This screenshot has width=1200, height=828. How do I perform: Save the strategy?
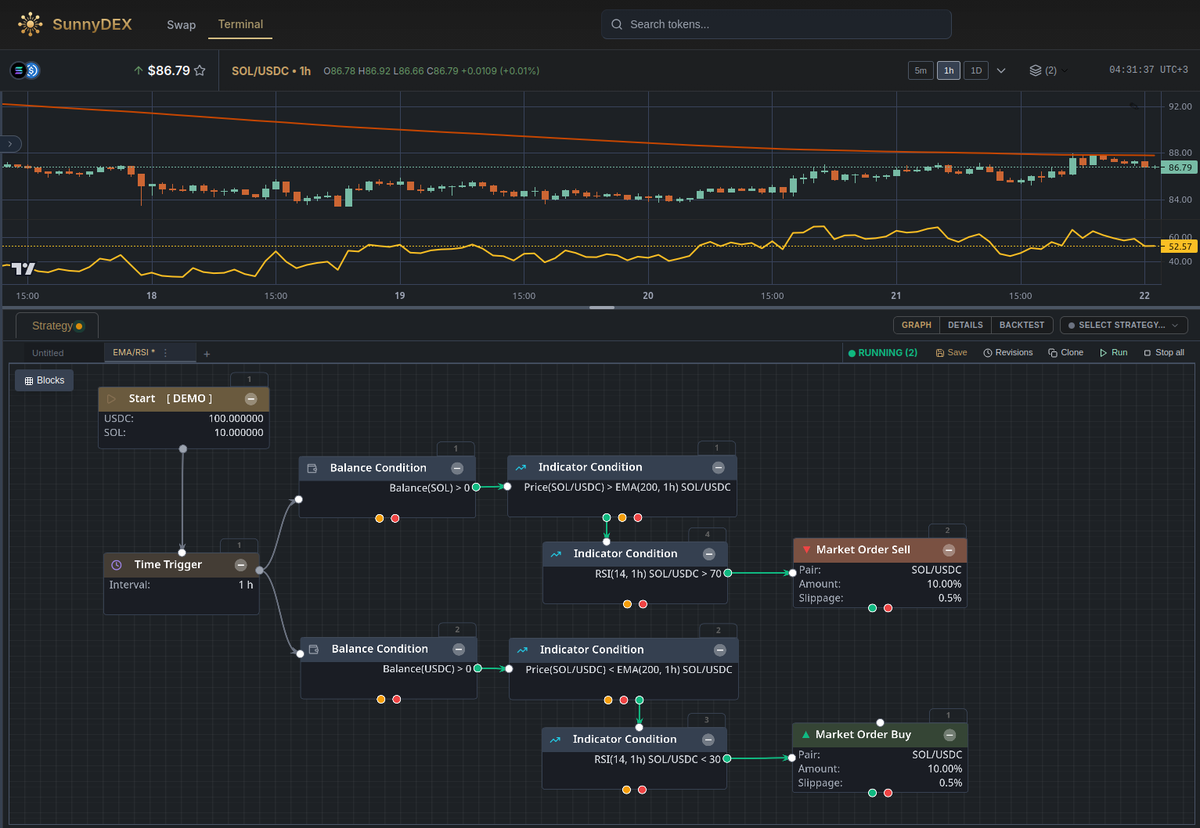pyautogui.click(x=951, y=353)
